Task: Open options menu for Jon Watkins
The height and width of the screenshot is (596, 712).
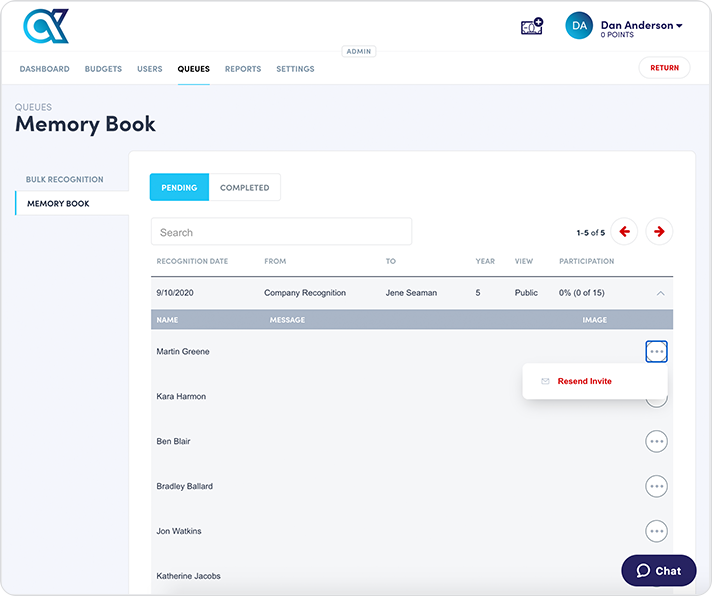Action: (656, 531)
